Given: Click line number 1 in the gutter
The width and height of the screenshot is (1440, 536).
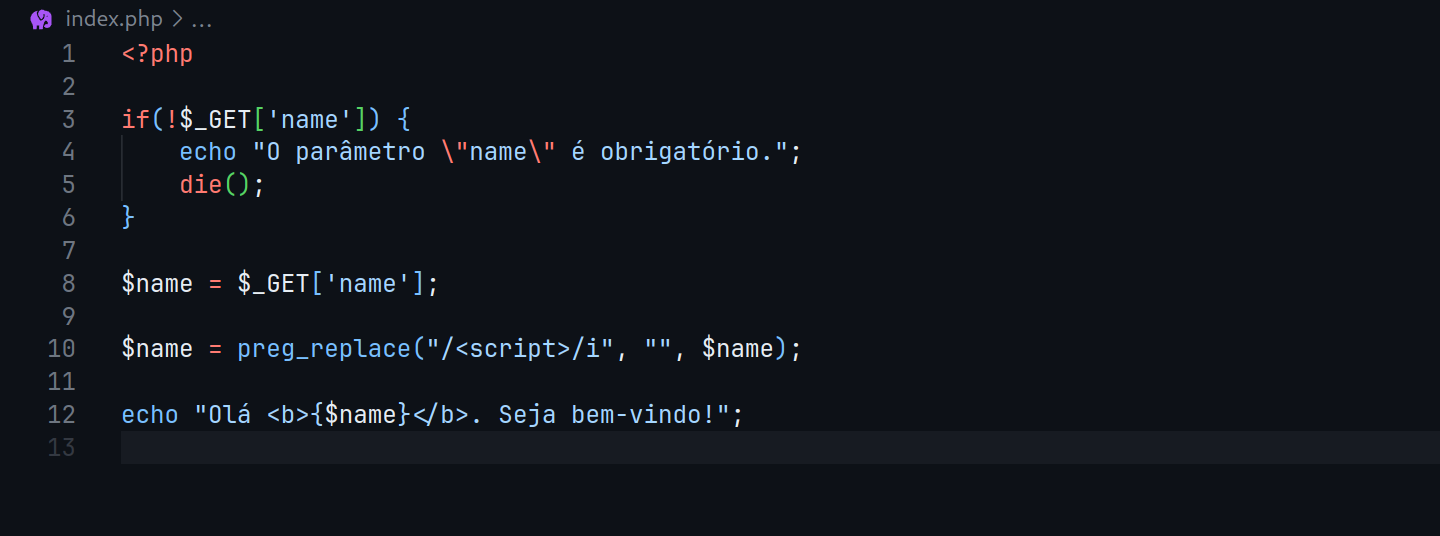Looking at the screenshot, I should pos(68,54).
